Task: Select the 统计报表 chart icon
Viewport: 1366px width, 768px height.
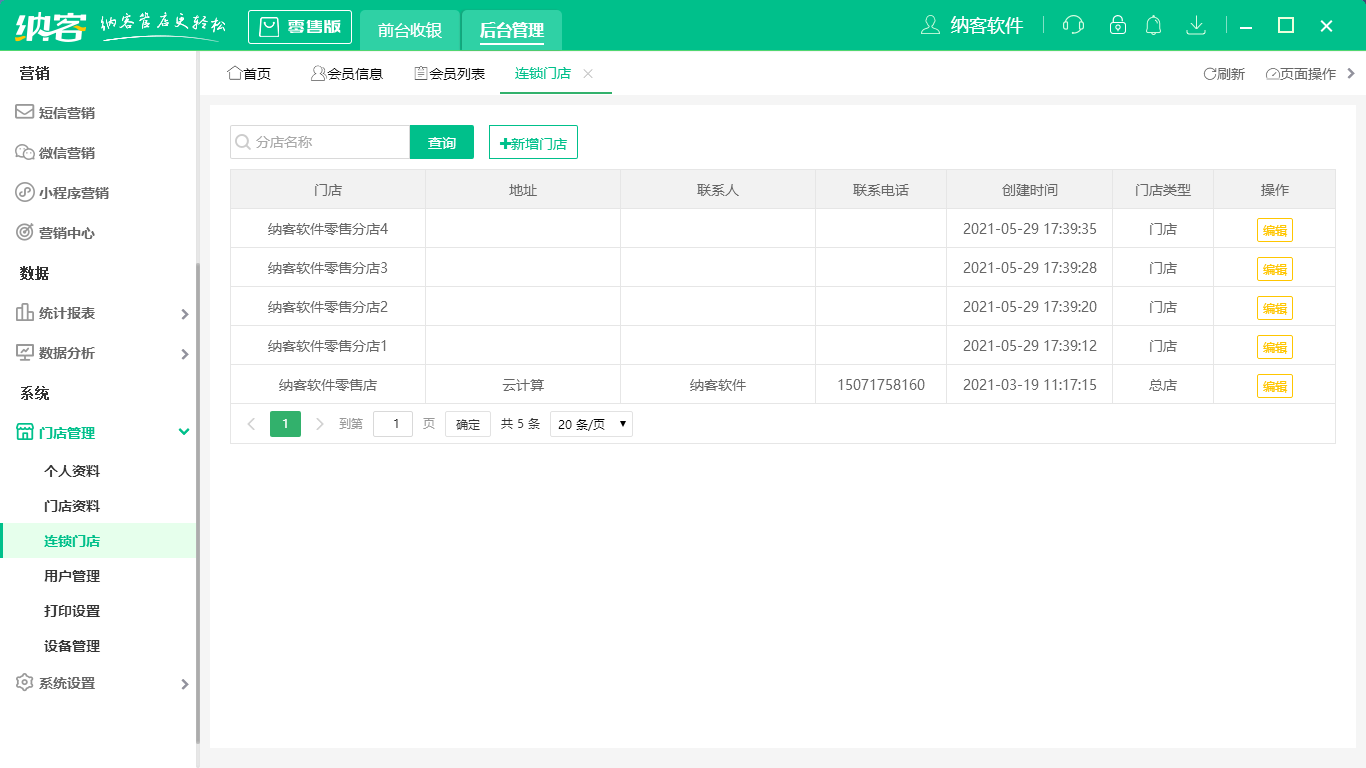Action: (23, 312)
